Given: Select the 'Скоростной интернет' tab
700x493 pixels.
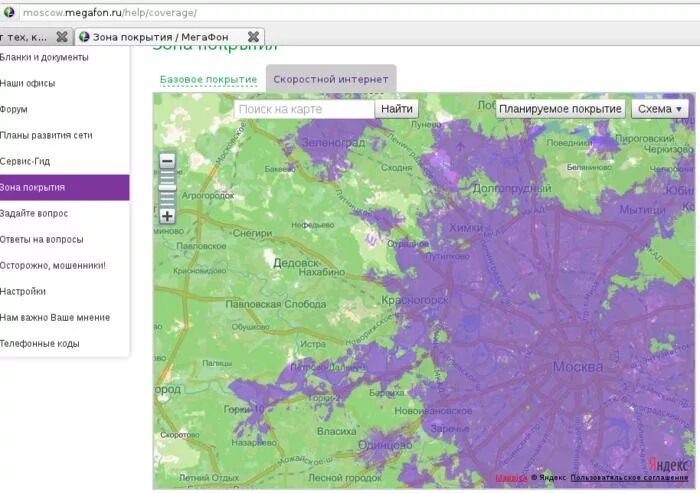Looking at the screenshot, I should pos(331,79).
